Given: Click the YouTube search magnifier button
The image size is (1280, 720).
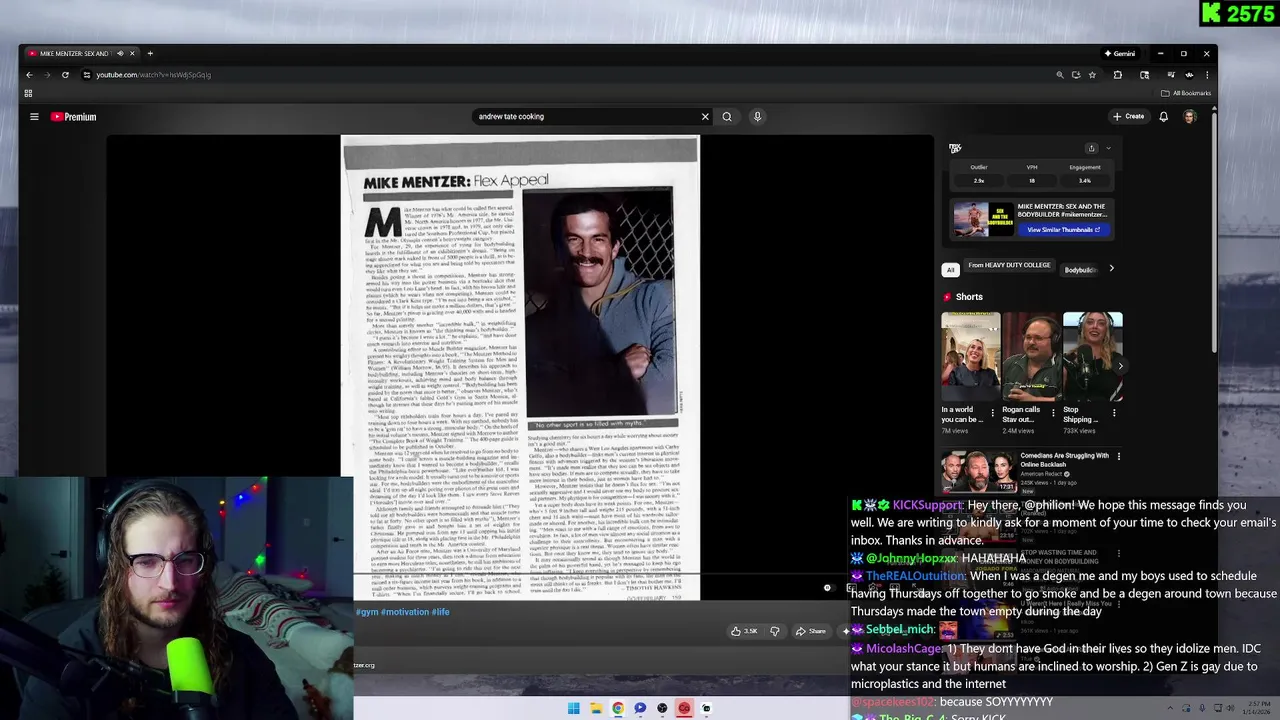Looking at the screenshot, I should tap(727, 117).
